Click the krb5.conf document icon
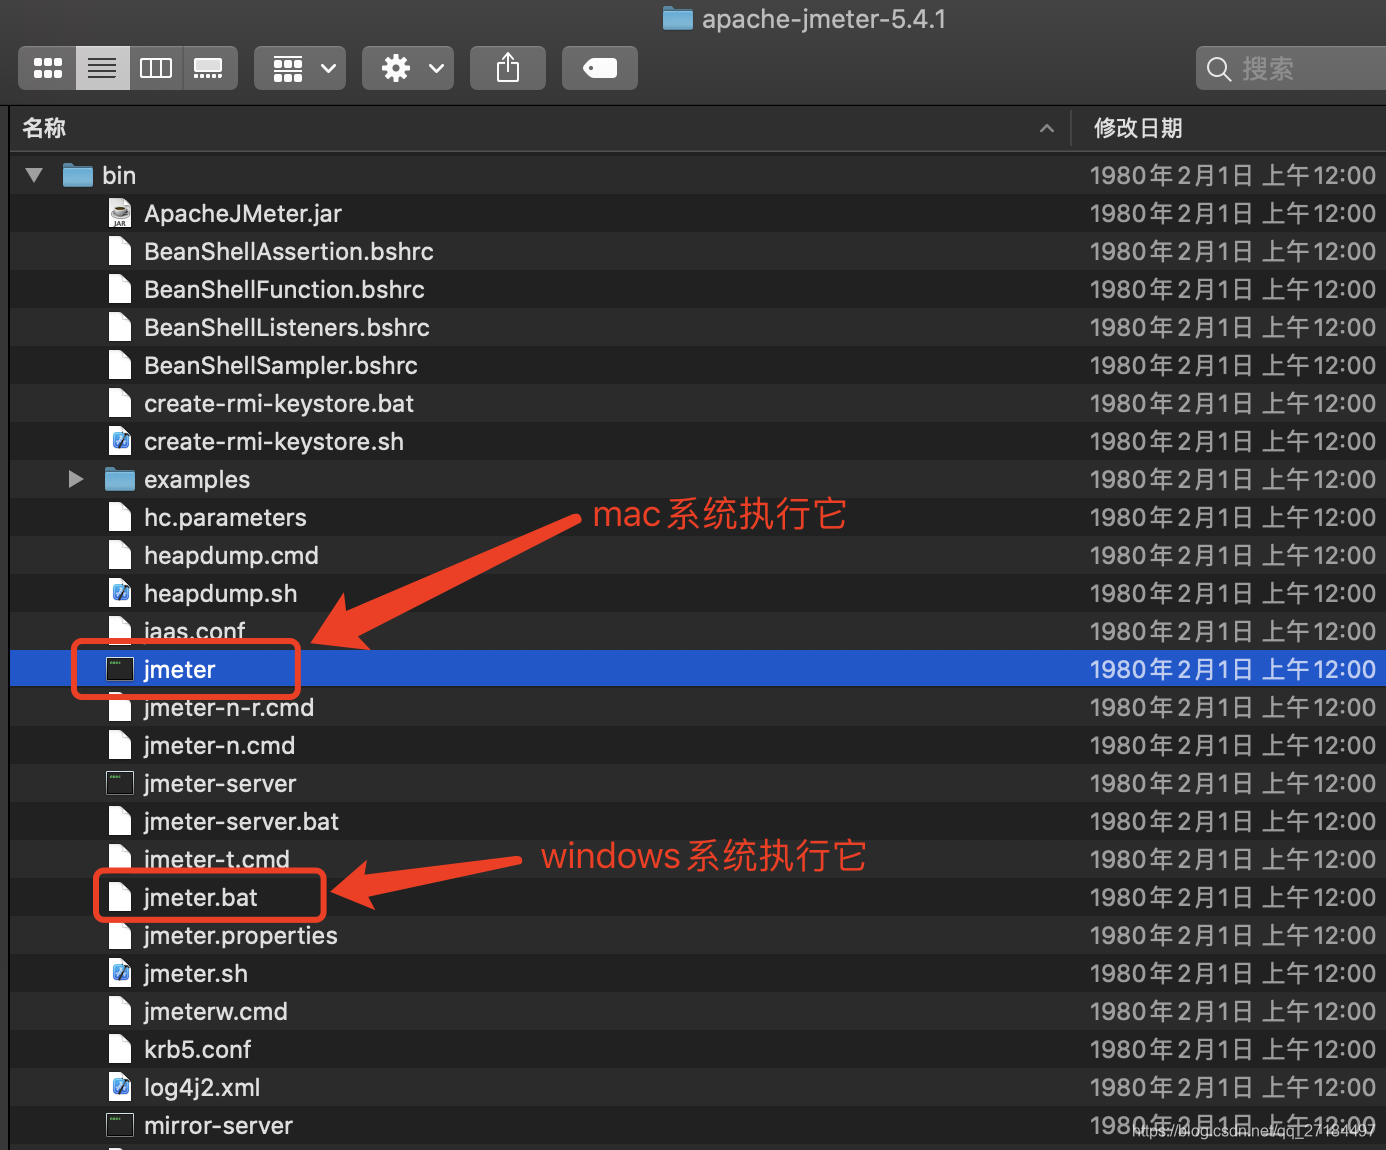 pyautogui.click(x=120, y=1049)
